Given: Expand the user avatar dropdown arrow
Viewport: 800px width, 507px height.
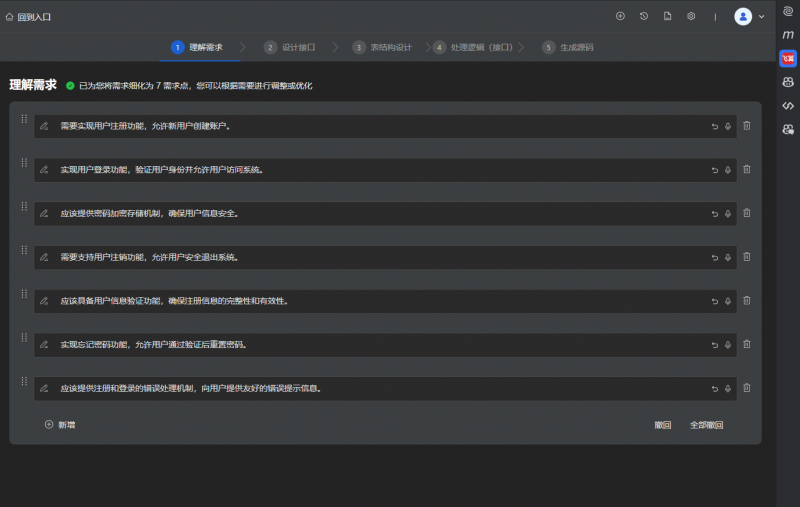Looking at the screenshot, I should pos(762,17).
